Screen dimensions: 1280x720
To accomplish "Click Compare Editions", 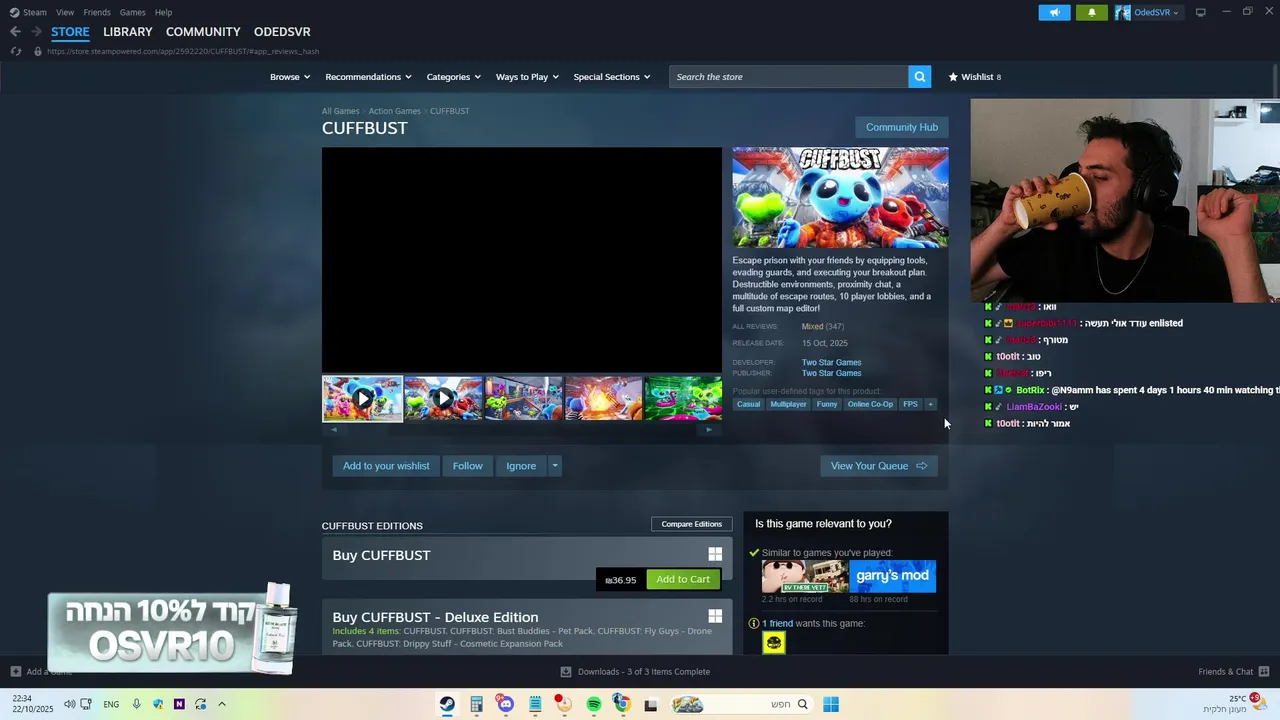I will pyautogui.click(x=691, y=524).
